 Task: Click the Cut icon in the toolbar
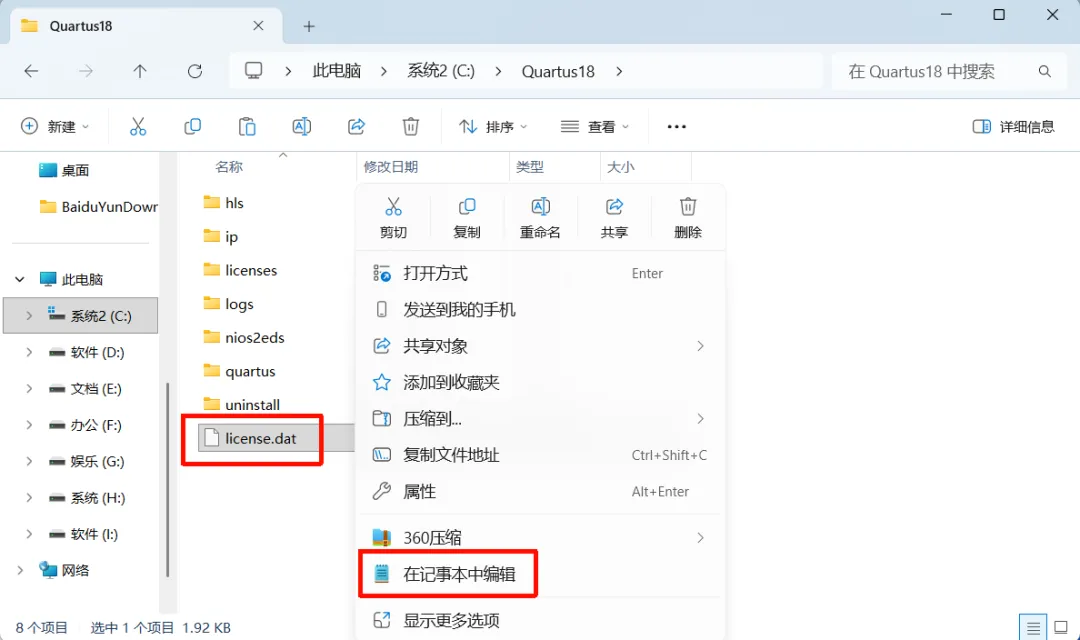click(138, 127)
